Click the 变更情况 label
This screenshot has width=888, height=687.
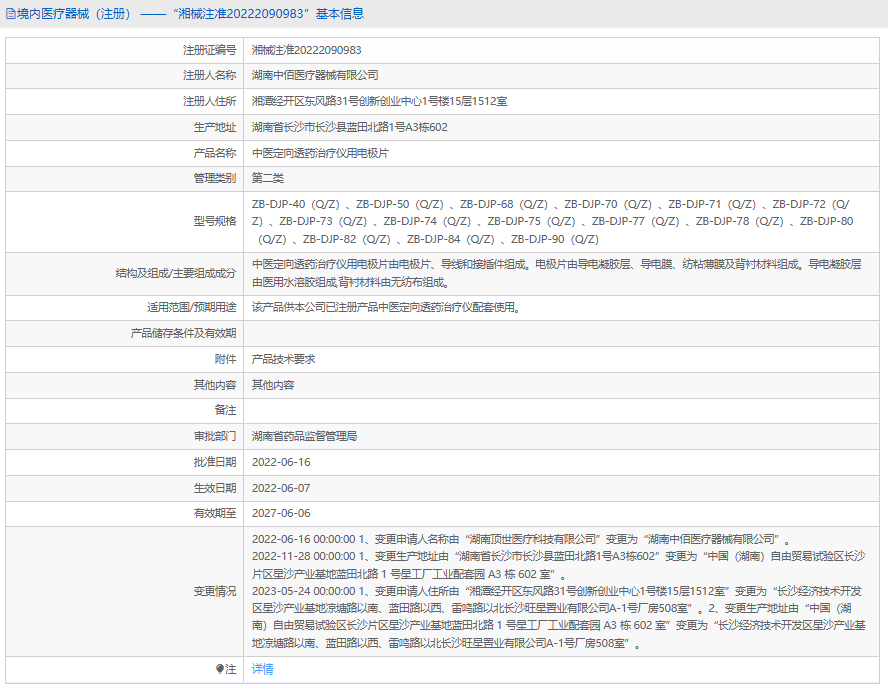[x=215, y=591]
